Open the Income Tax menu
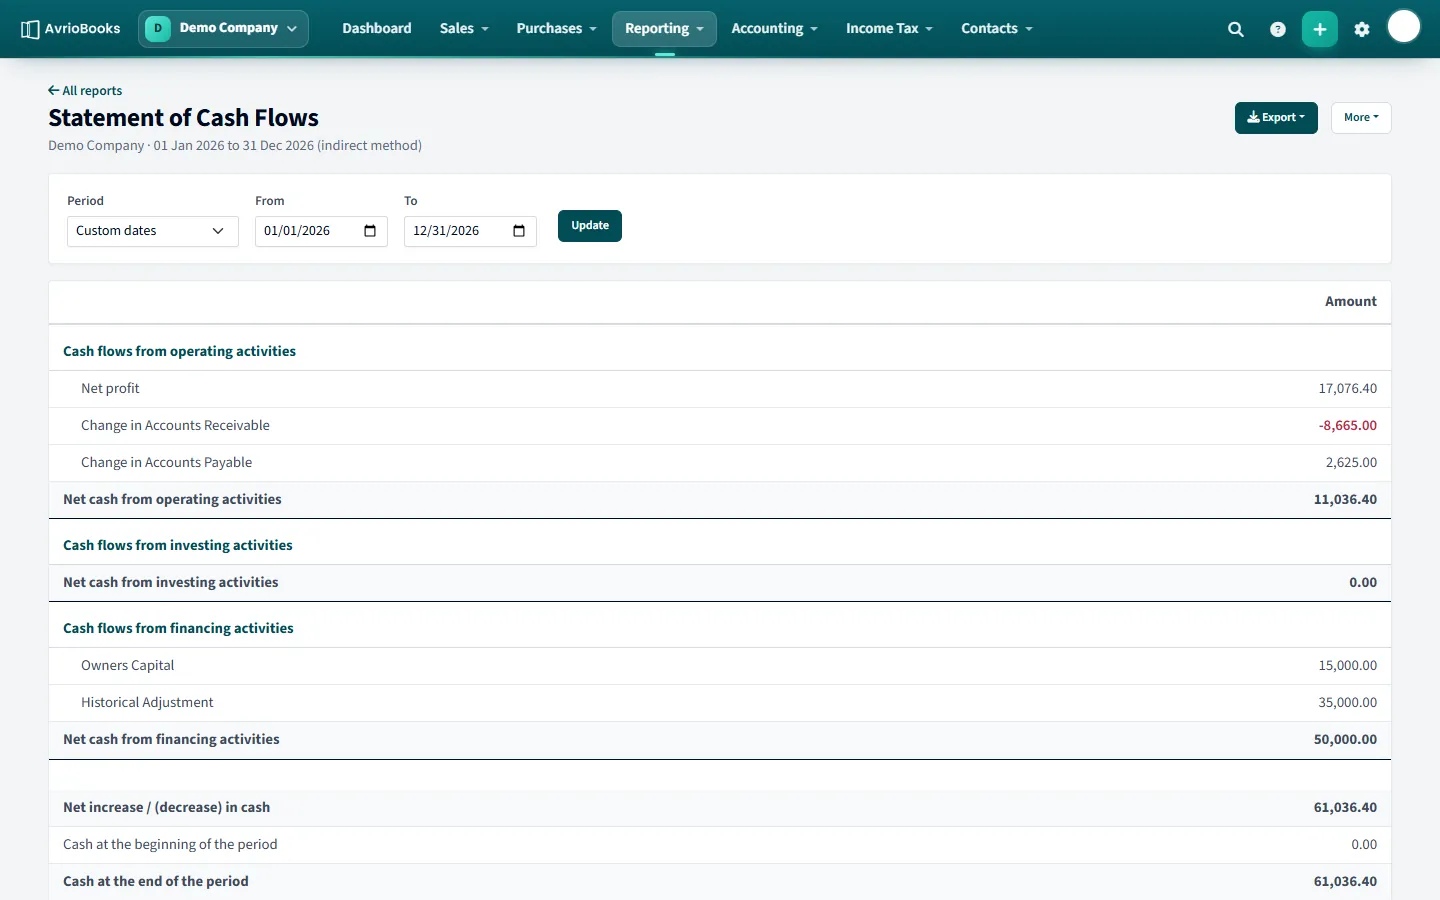This screenshot has width=1440, height=900. point(889,28)
